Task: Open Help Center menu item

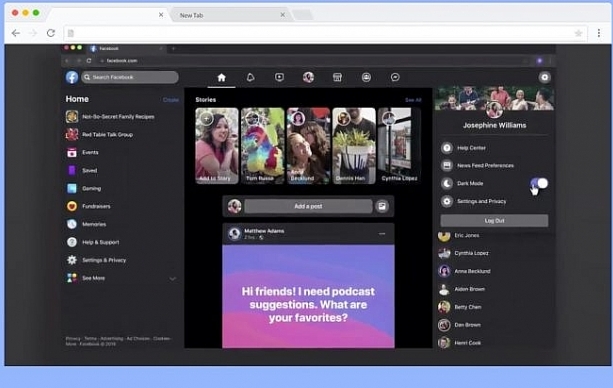Action: [471, 148]
